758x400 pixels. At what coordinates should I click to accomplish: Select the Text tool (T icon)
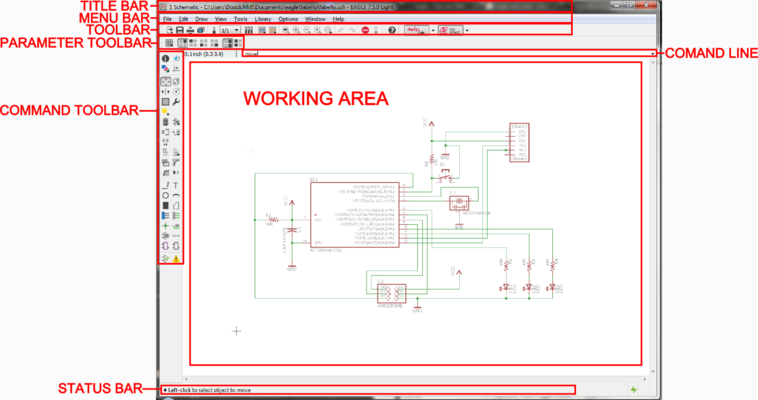click(x=176, y=185)
